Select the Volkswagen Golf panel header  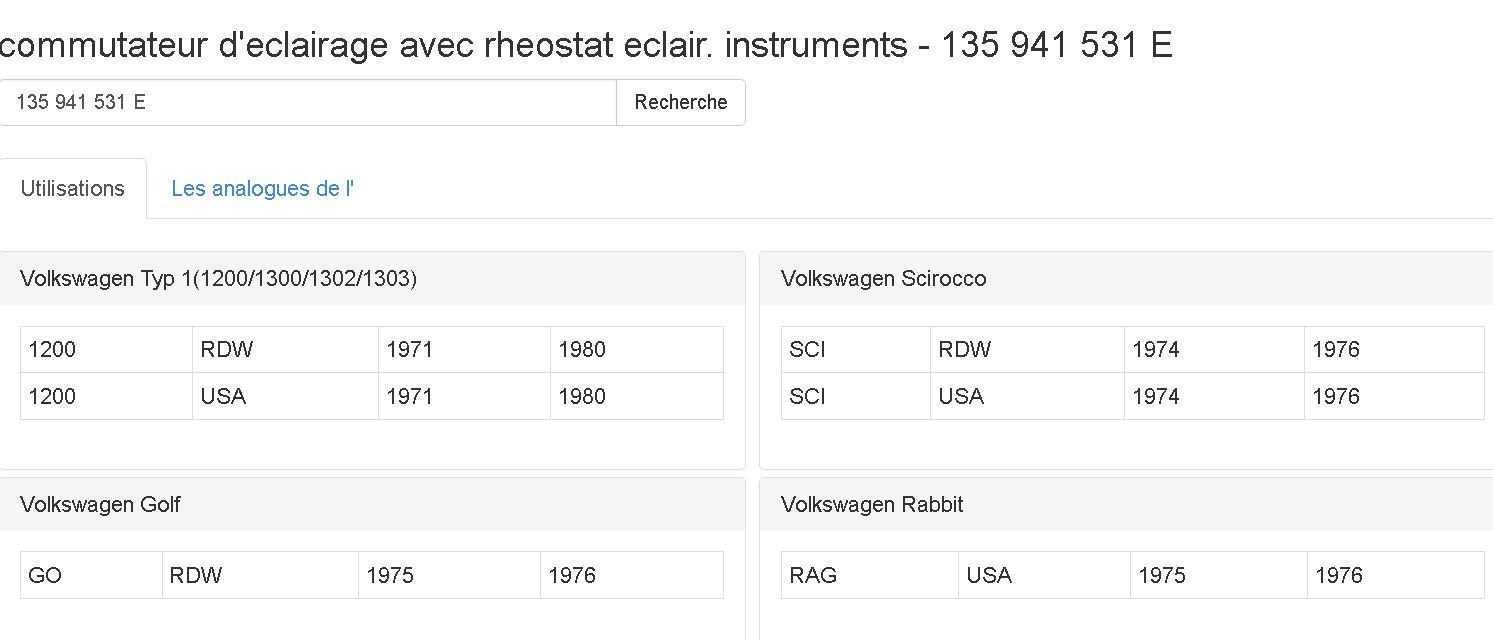[x=372, y=504]
